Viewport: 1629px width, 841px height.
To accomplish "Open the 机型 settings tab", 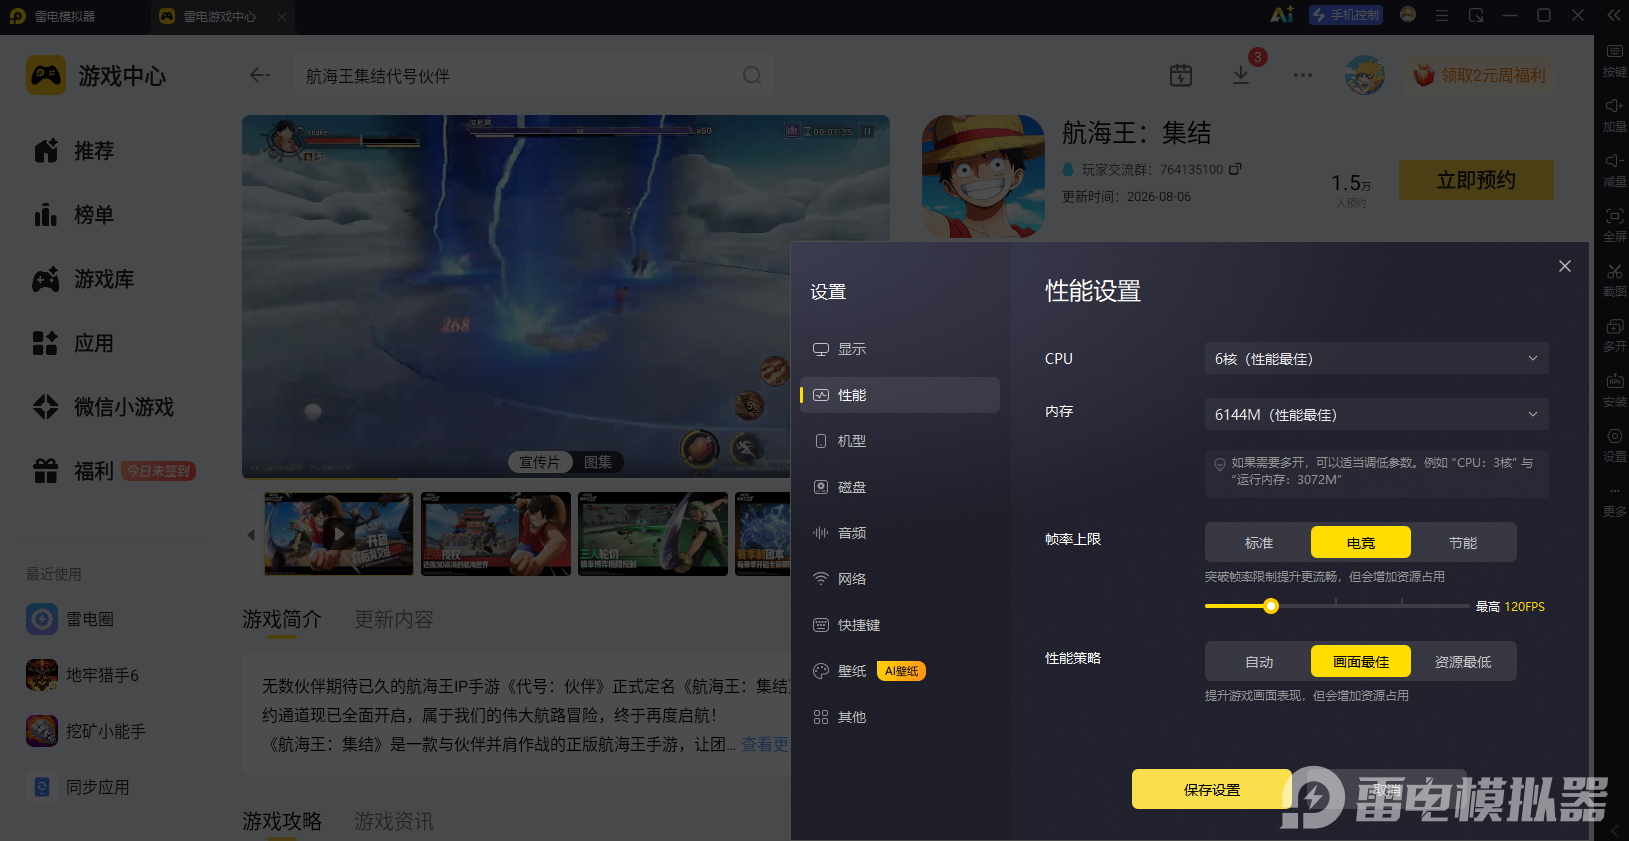I will (x=900, y=441).
